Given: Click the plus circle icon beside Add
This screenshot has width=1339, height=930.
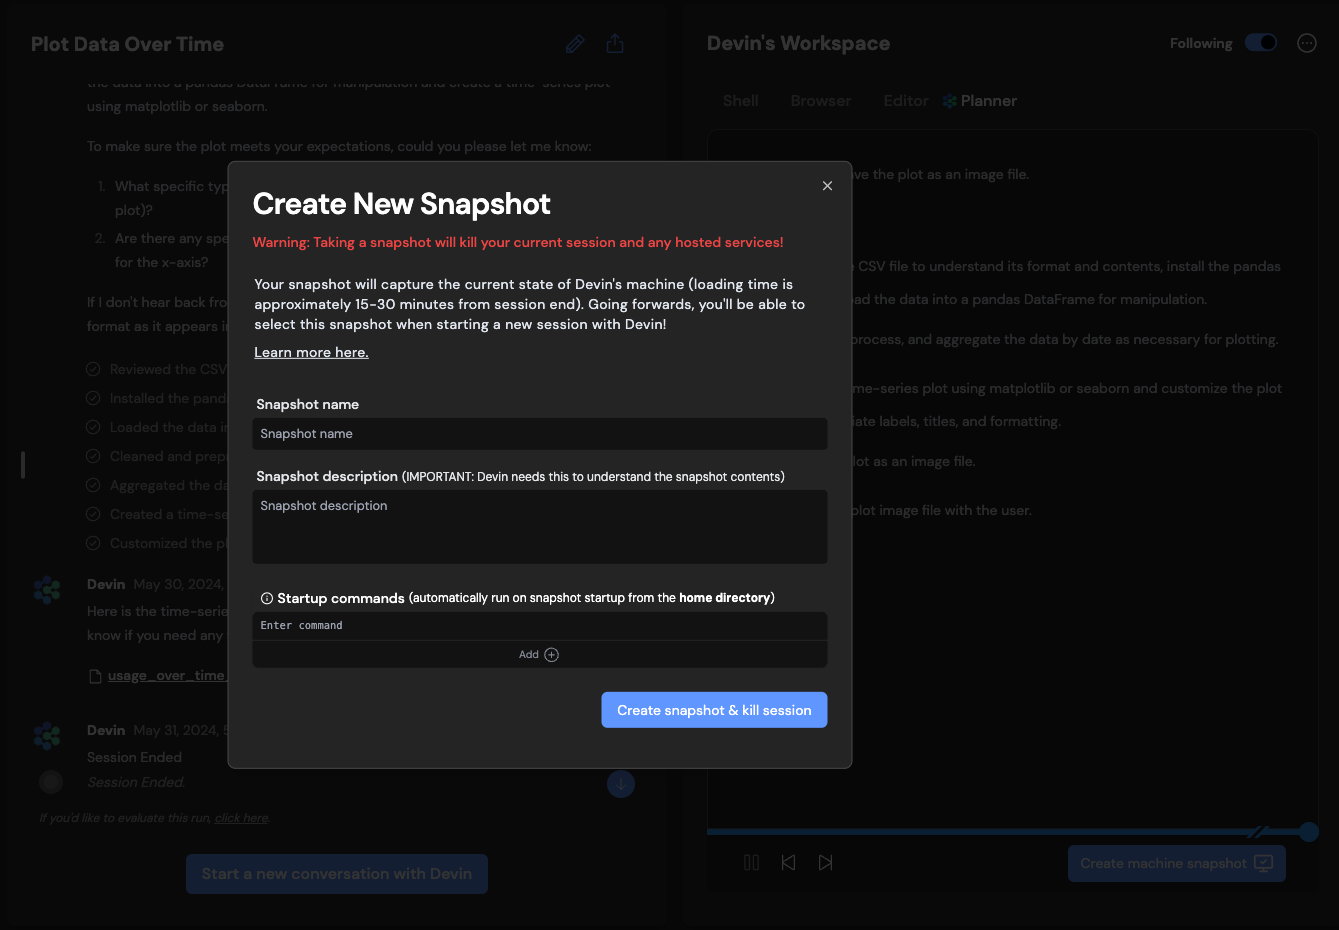Looking at the screenshot, I should pyautogui.click(x=551, y=654).
